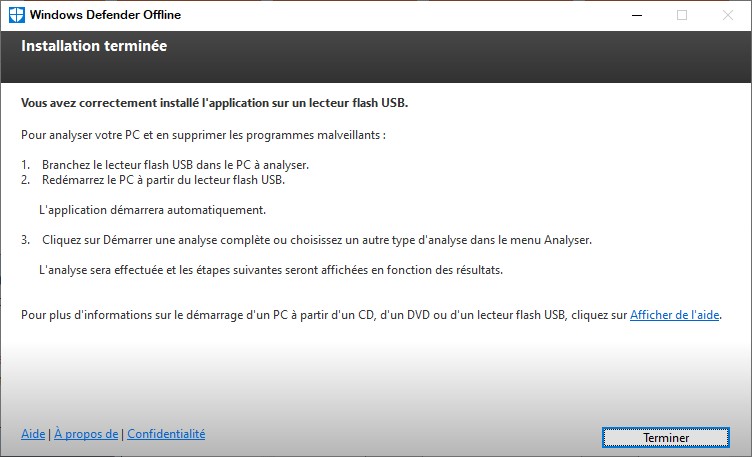
Task: Click the Pour plus d'informations sentence
Action: (324, 315)
